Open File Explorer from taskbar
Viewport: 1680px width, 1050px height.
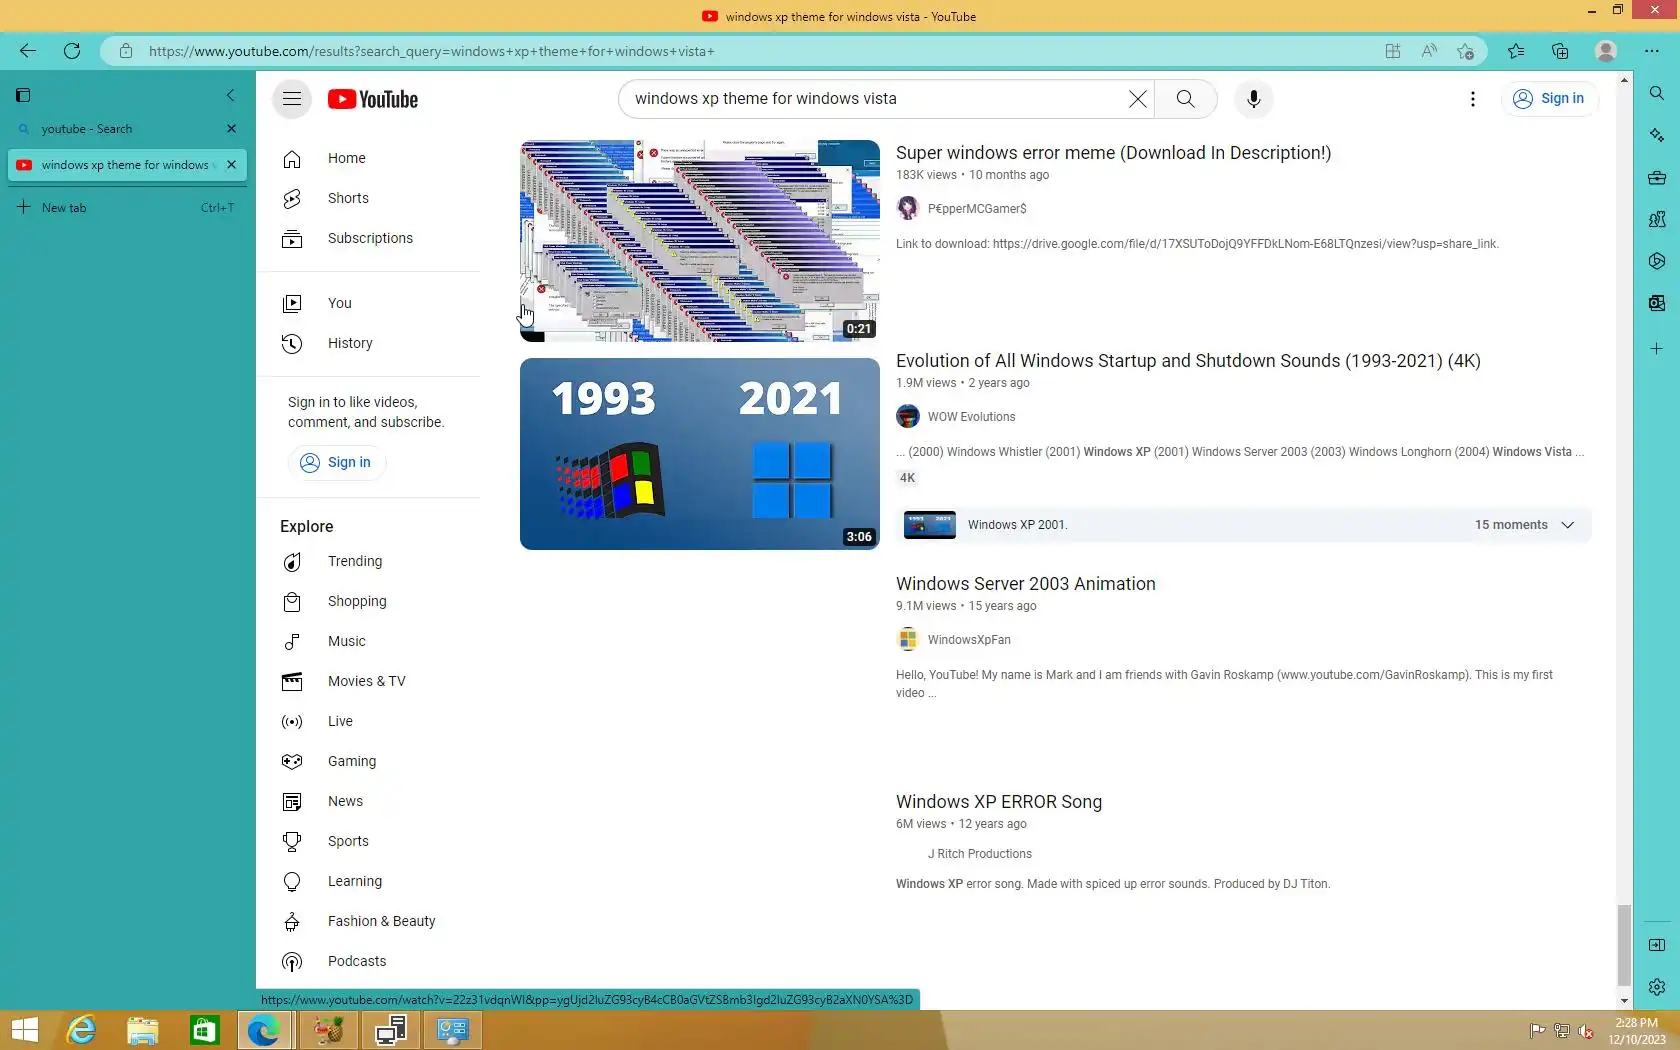[143, 1030]
